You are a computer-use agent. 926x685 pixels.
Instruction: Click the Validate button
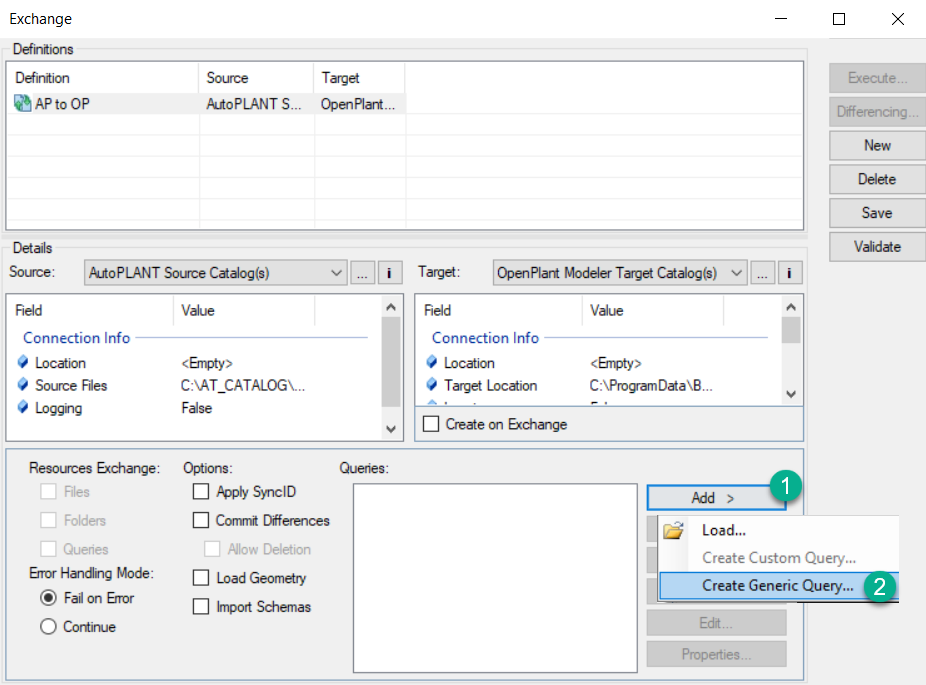point(877,246)
